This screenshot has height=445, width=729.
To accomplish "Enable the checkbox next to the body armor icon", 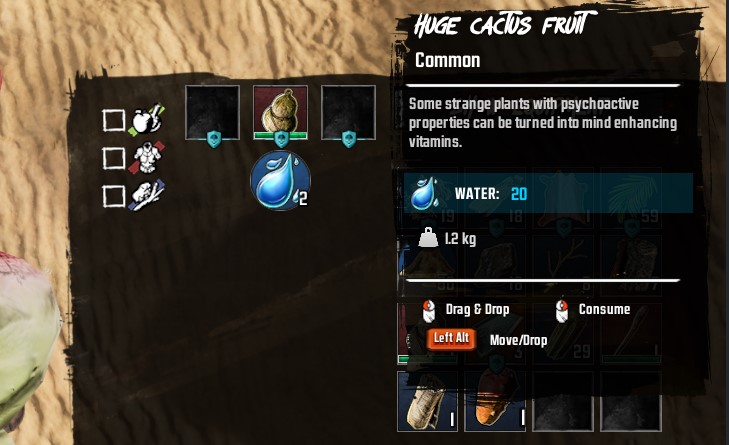I will click(113, 158).
